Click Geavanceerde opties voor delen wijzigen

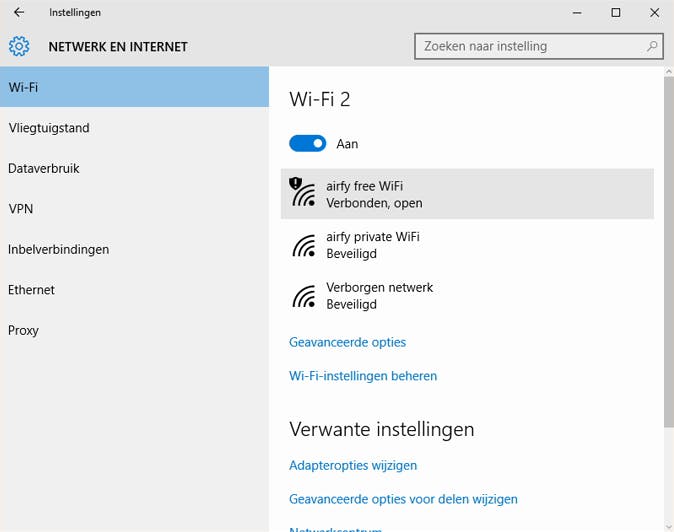(x=403, y=499)
